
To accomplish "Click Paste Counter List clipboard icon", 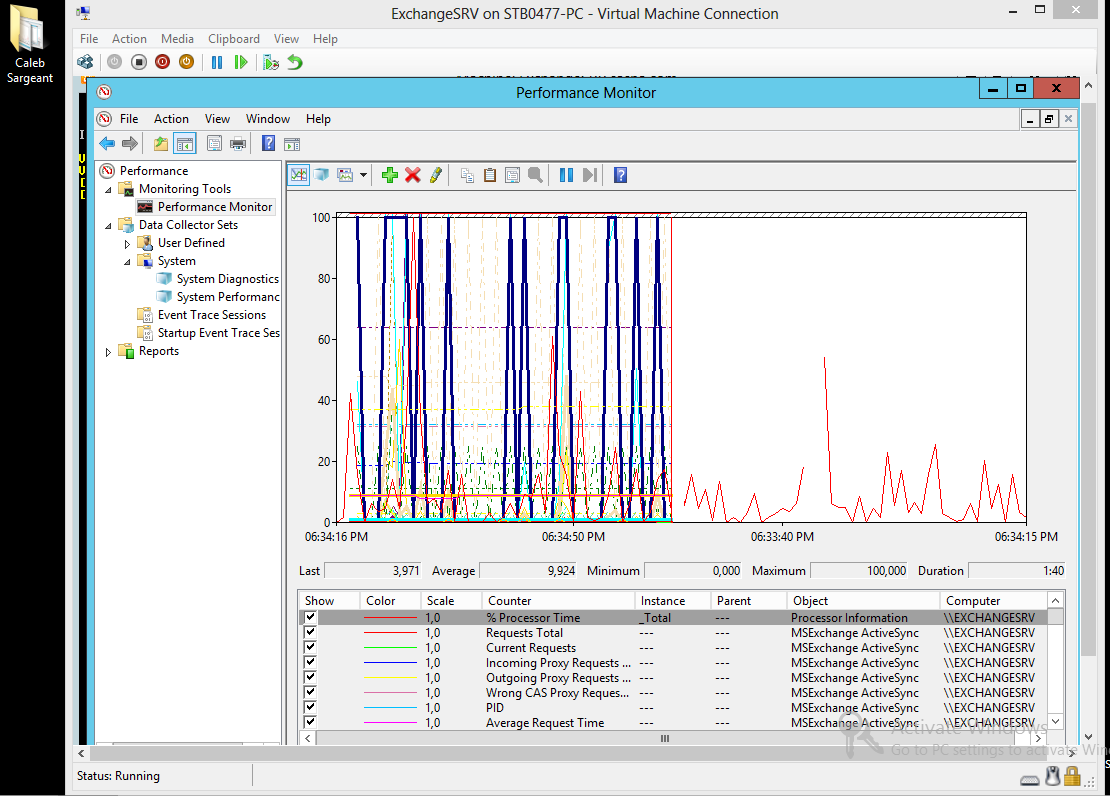I will point(490,175).
